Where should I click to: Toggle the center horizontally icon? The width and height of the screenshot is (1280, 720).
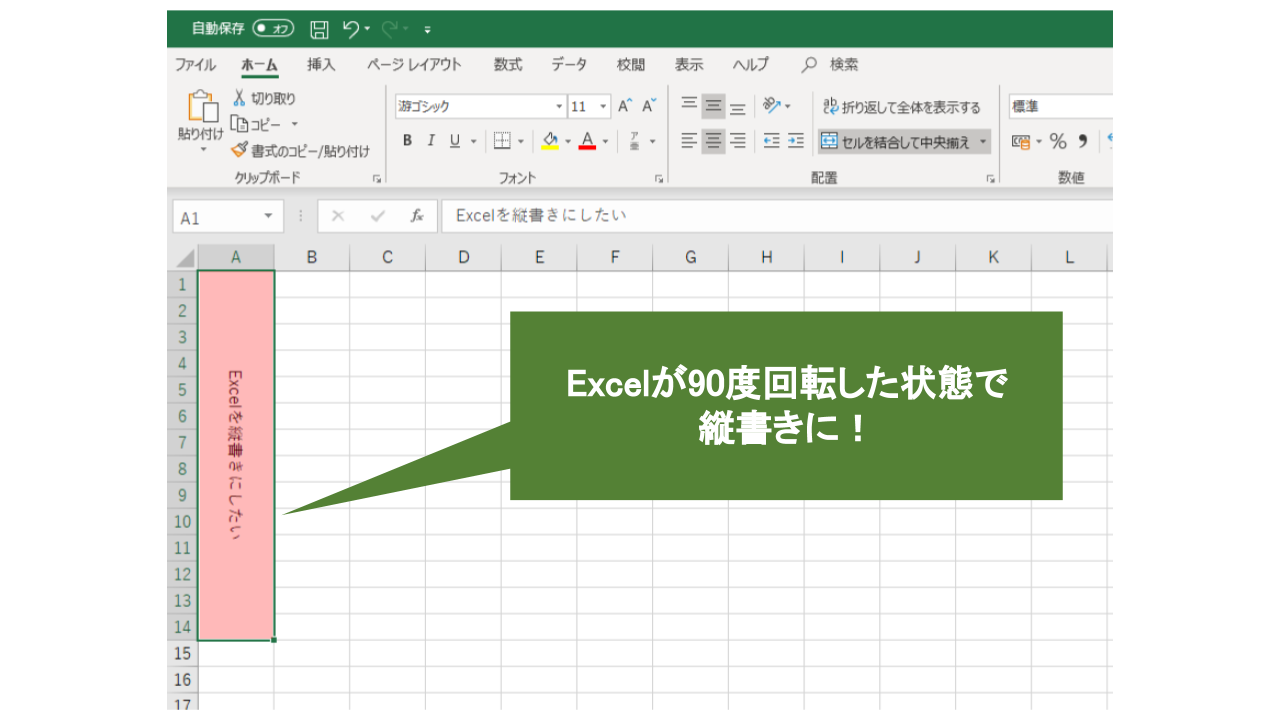(x=713, y=141)
